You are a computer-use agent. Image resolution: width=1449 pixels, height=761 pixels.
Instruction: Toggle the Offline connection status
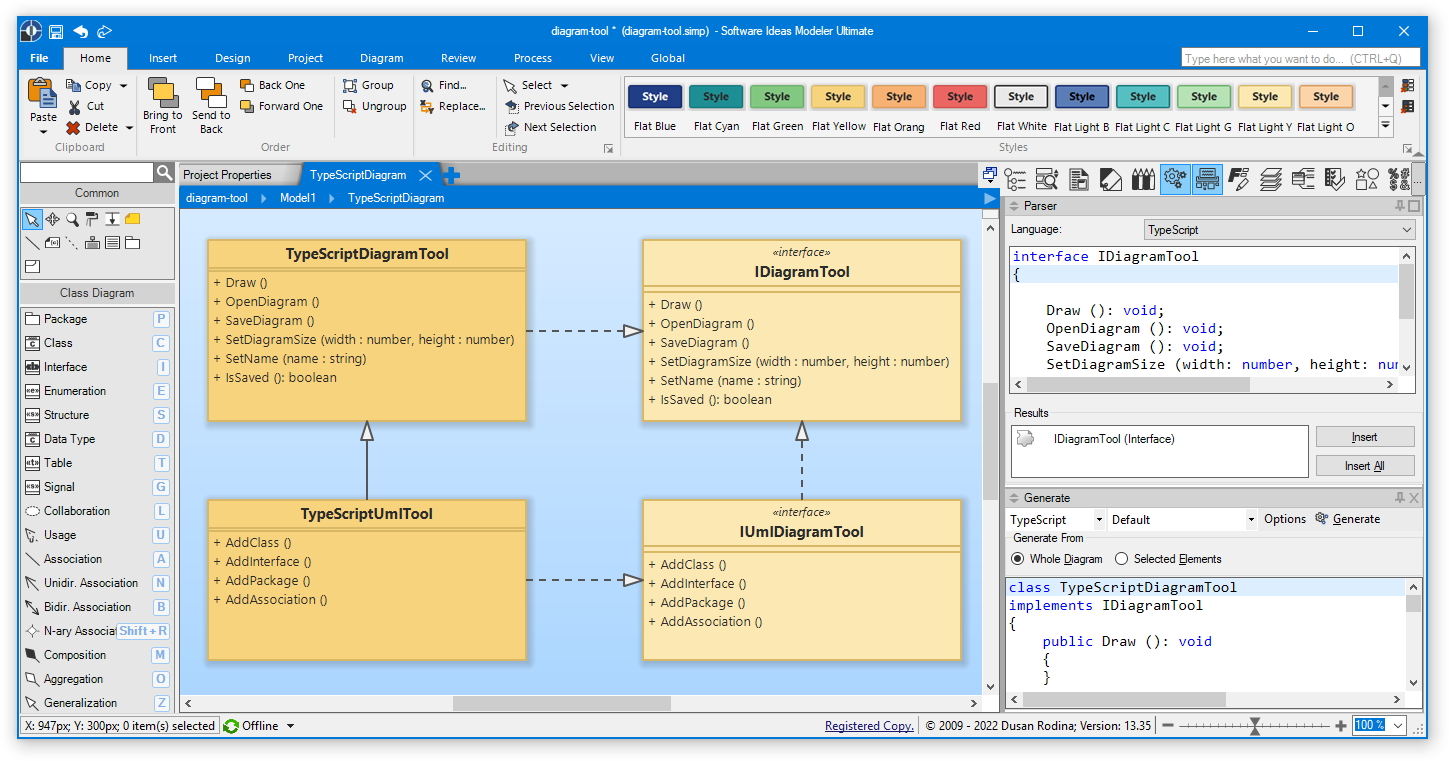coord(259,726)
